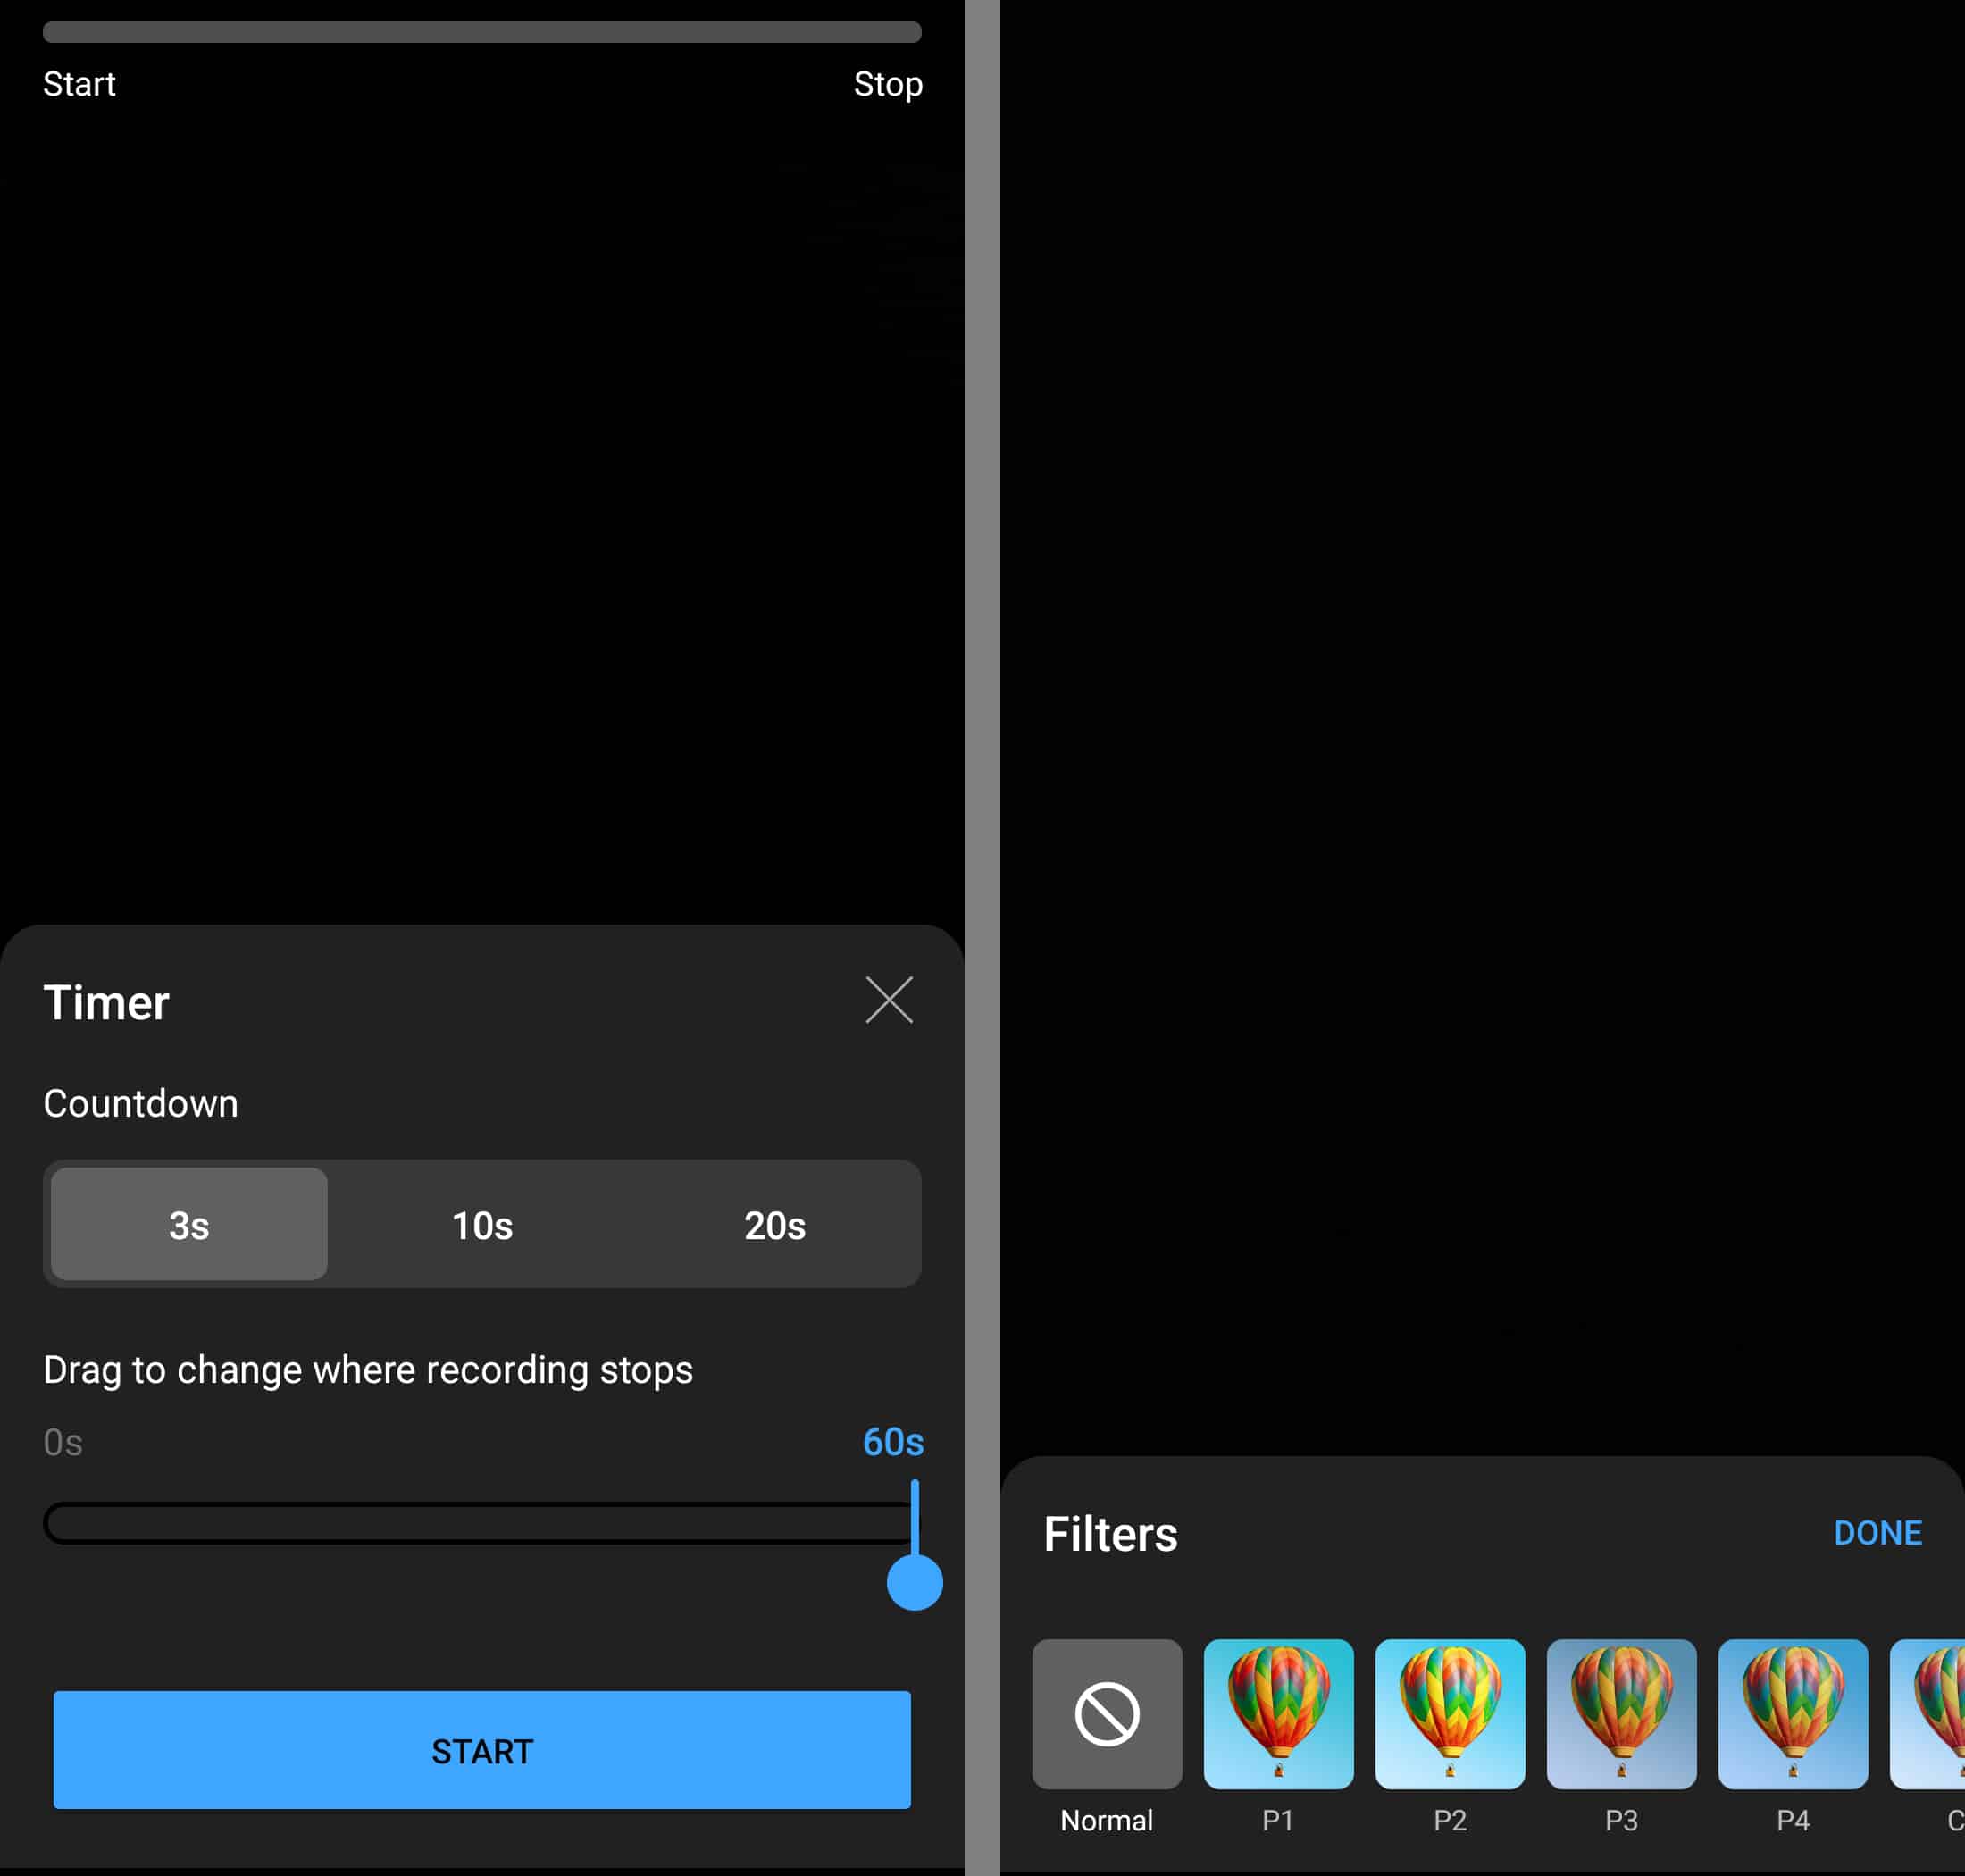Viewport: 1965px width, 1876px height.
Task: Click the START button
Action: click(x=482, y=1748)
